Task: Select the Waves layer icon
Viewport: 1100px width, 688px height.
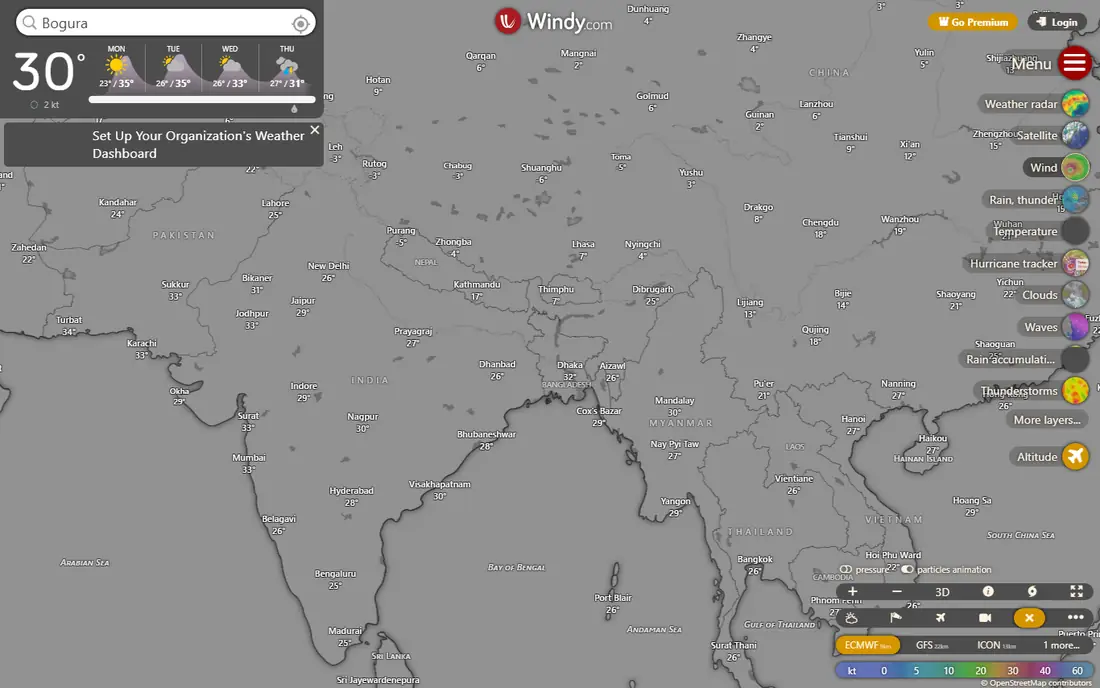Action: [1075, 327]
